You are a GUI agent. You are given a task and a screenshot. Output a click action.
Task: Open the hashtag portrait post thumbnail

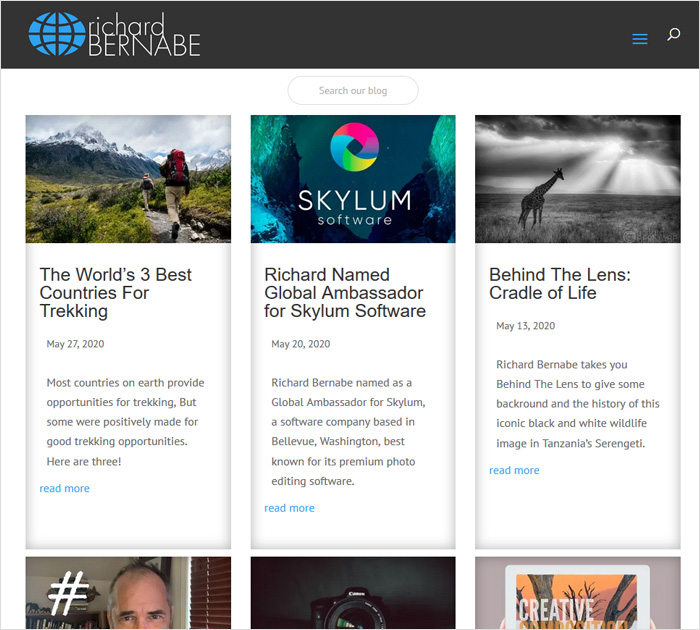coord(128,593)
